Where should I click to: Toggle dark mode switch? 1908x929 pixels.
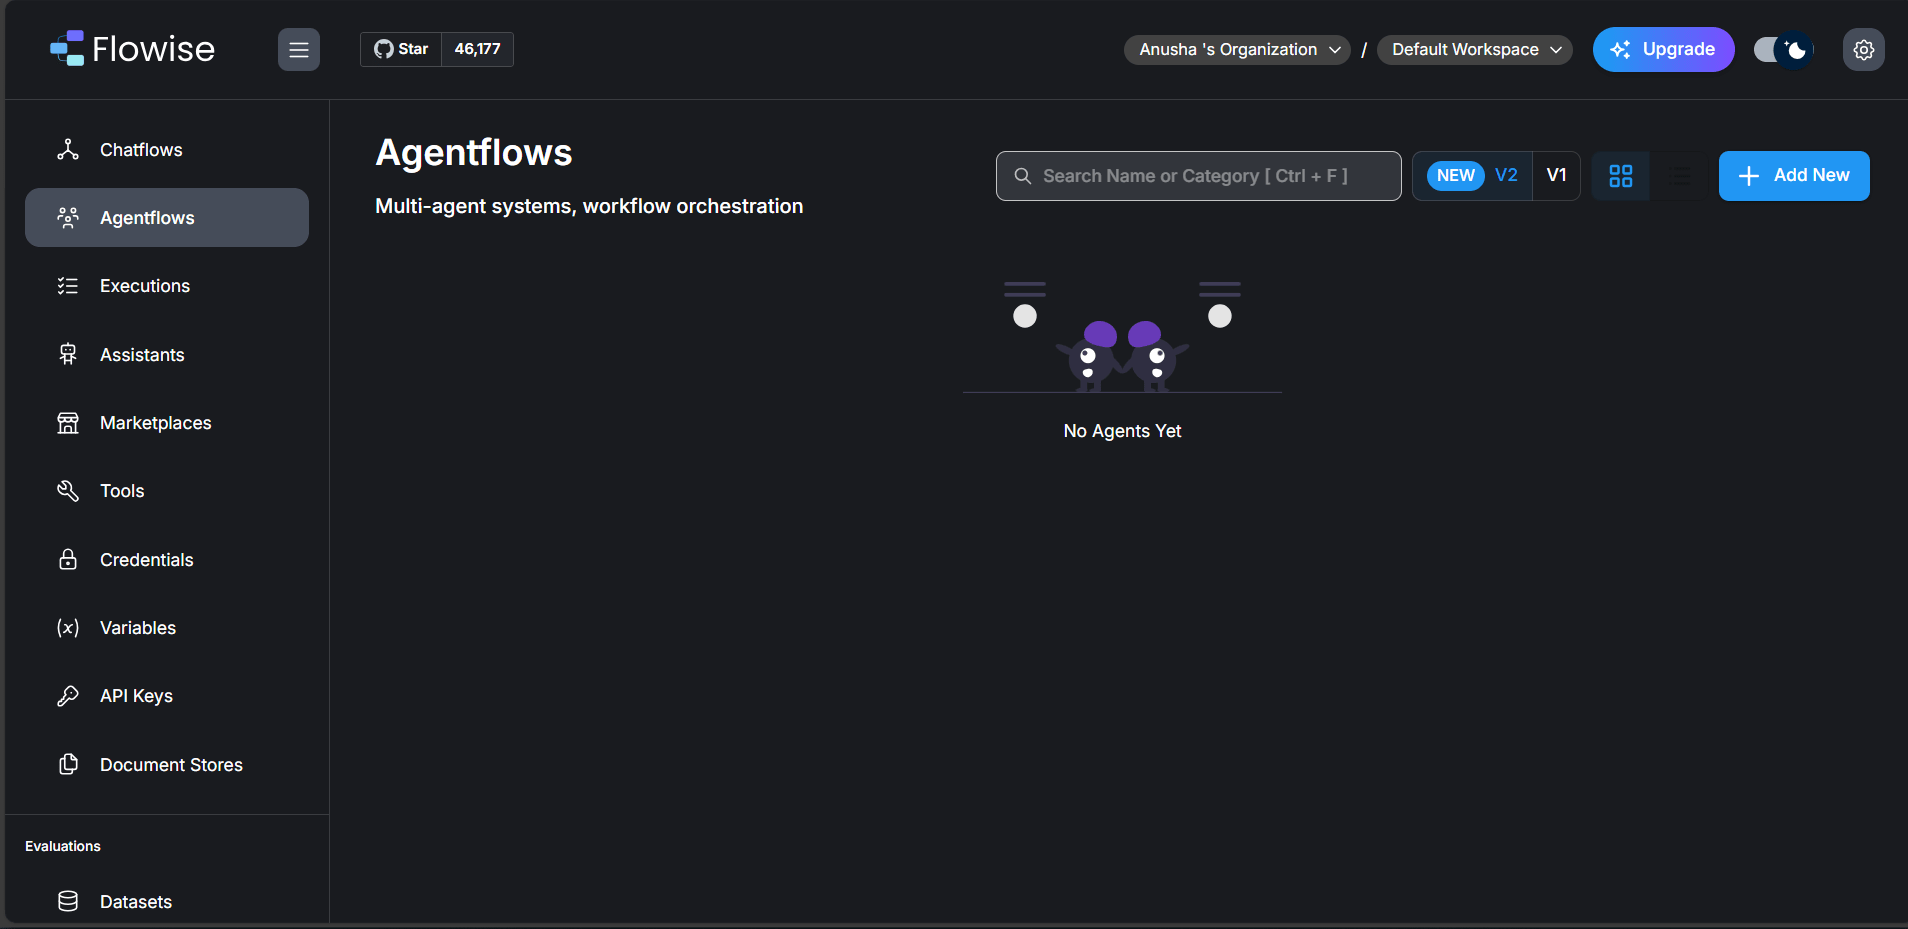(x=1783, y=50)
